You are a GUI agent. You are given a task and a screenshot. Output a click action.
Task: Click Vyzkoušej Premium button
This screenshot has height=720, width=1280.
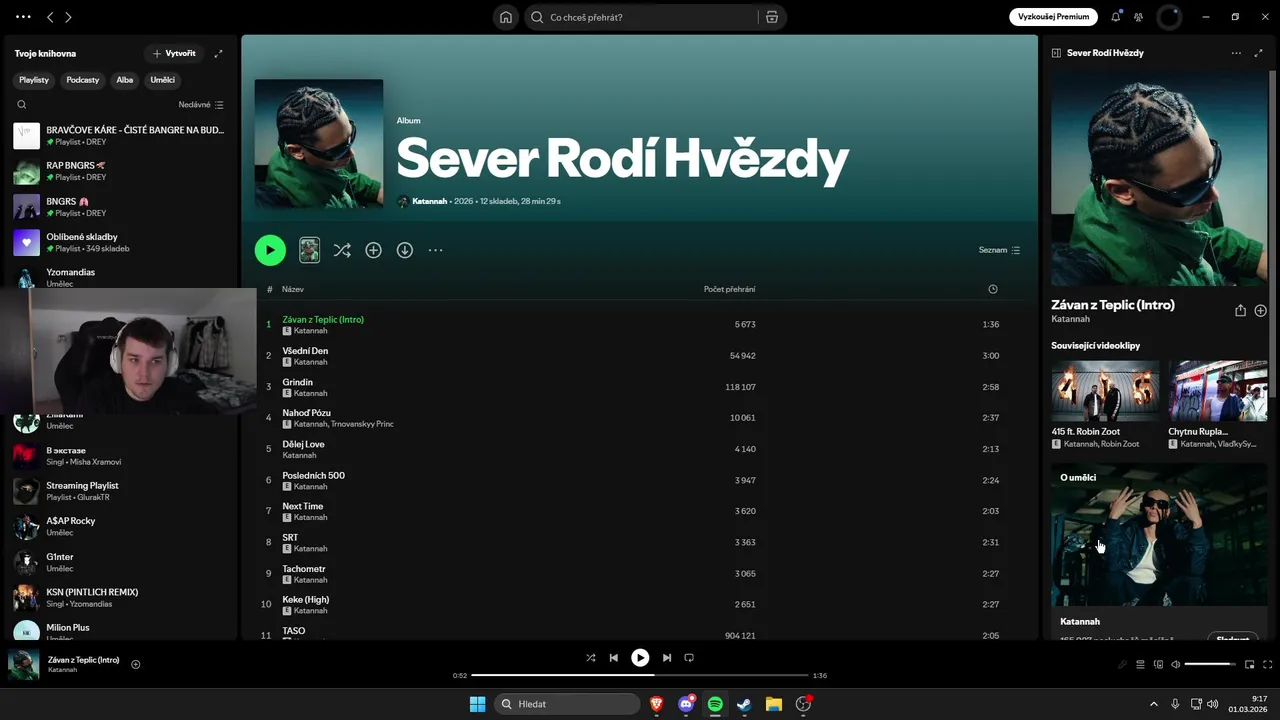1054,17
